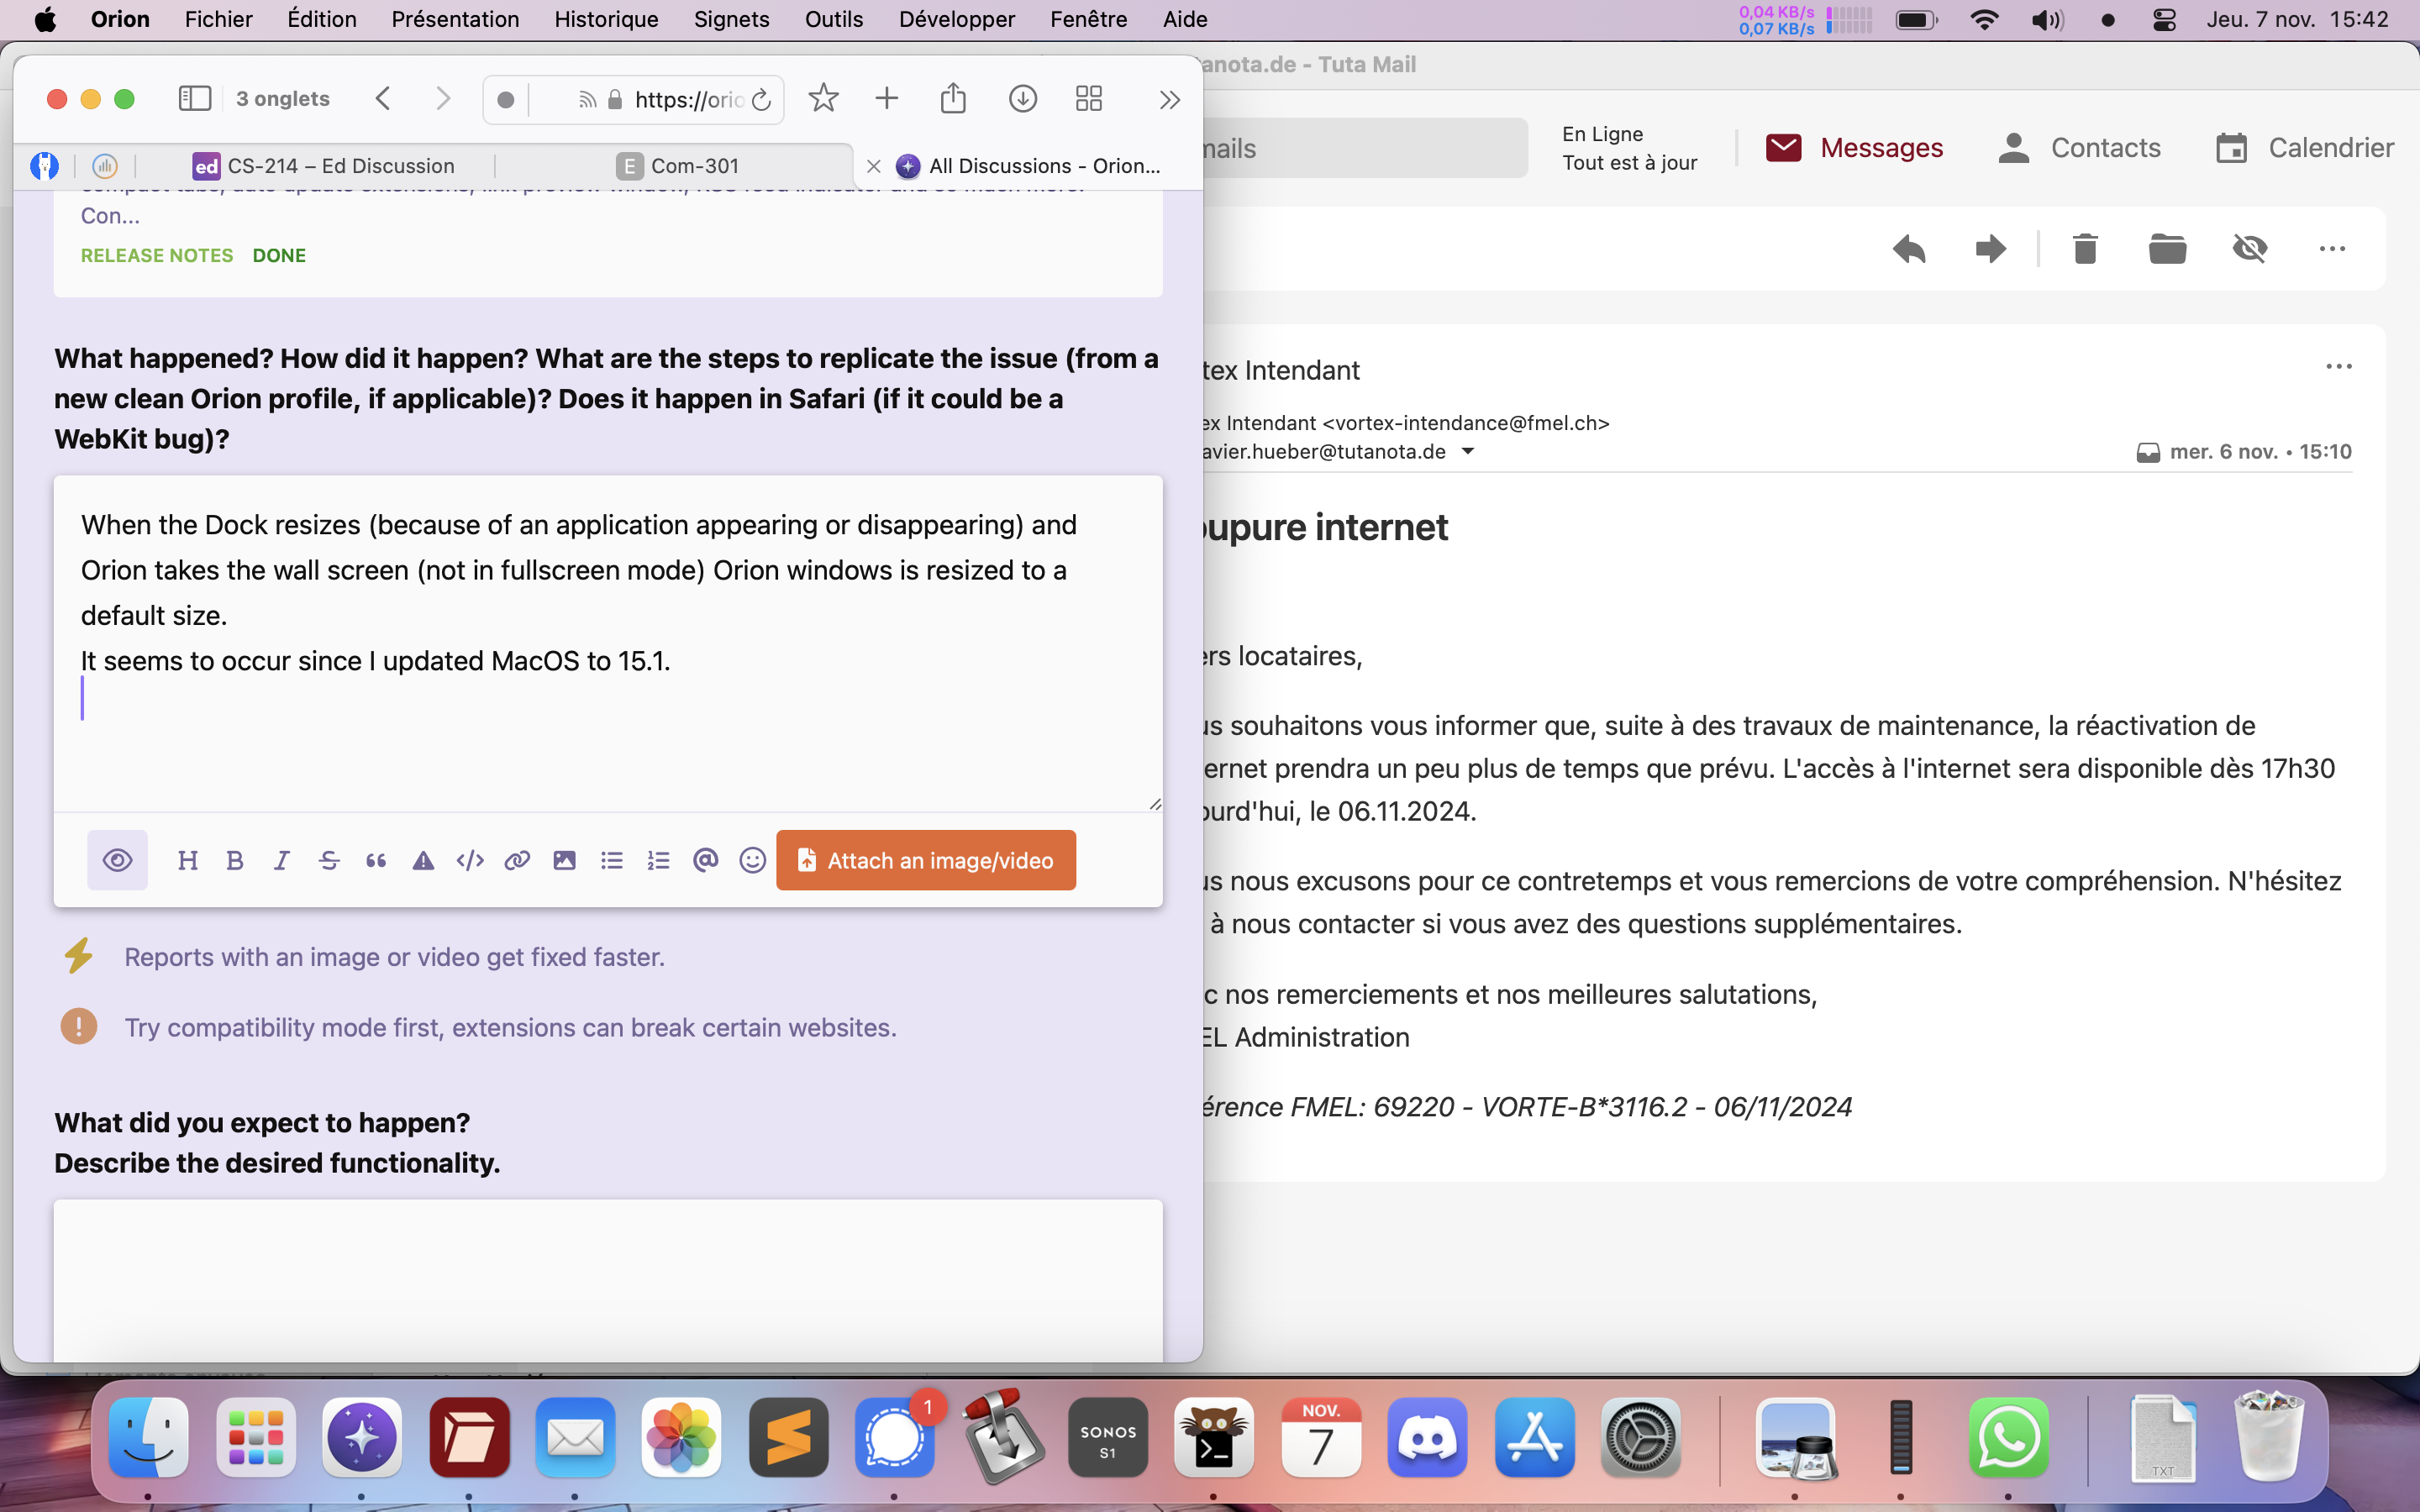Click the desired functionality text area
This screenshot has width=2420, height=1512.
[608, 1280]
